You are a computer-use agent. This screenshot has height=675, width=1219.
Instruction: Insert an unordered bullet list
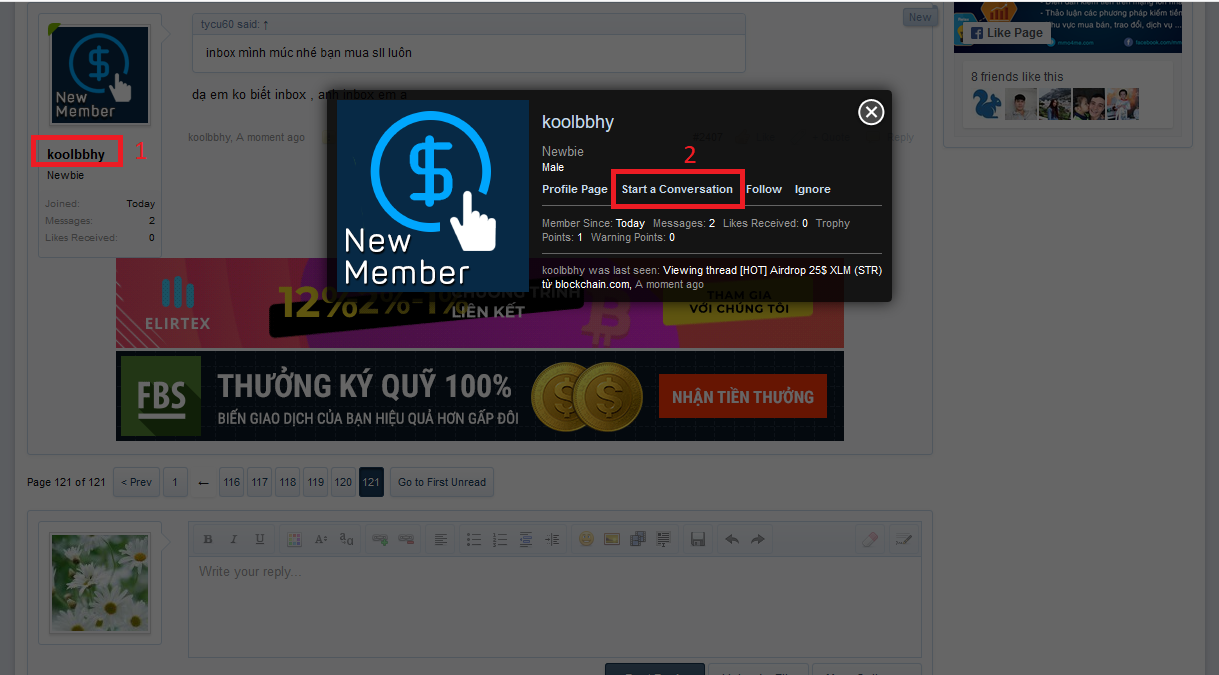coord(475,539)
